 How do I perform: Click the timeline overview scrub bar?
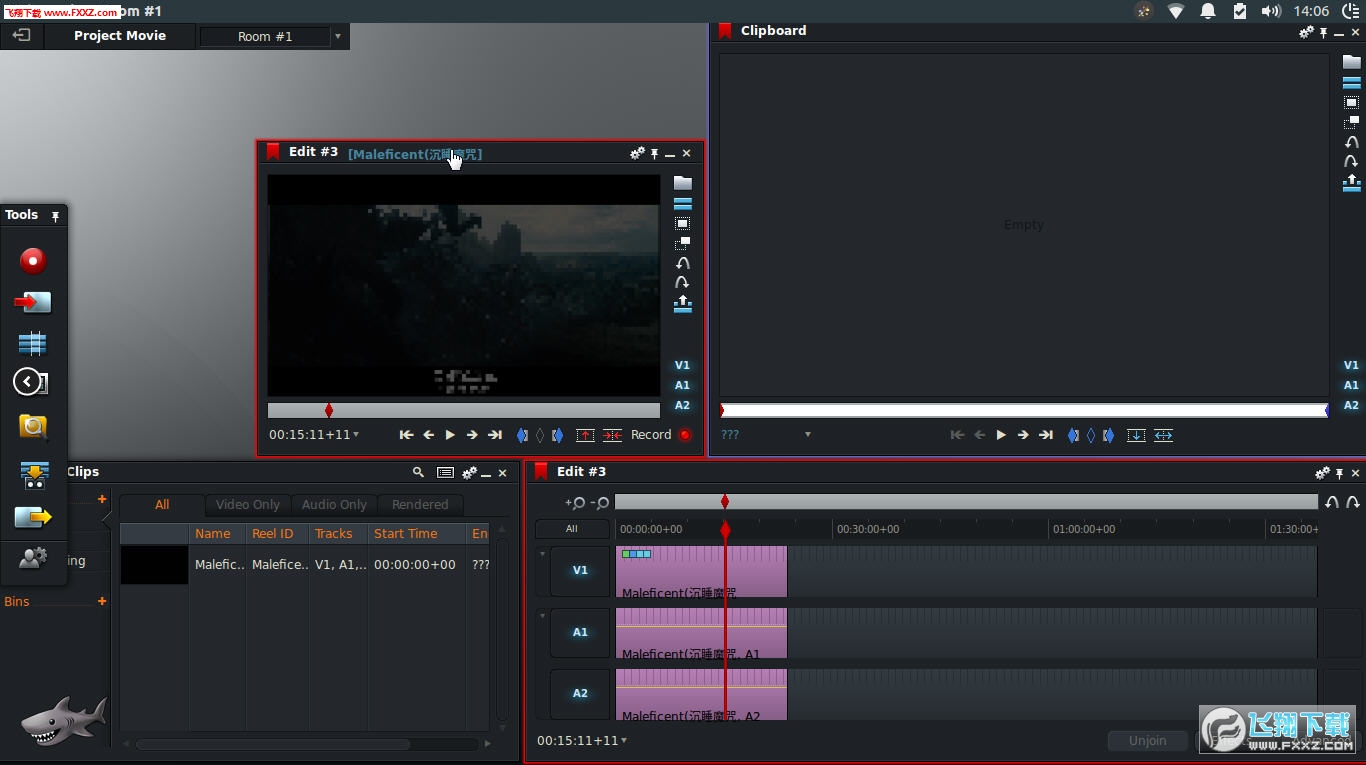pos(966,502)
